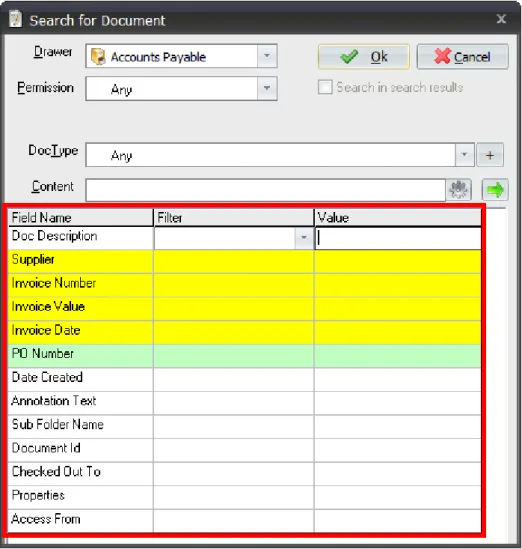Select the Document Id field row

pyautogui.click(x=244, y=450)
